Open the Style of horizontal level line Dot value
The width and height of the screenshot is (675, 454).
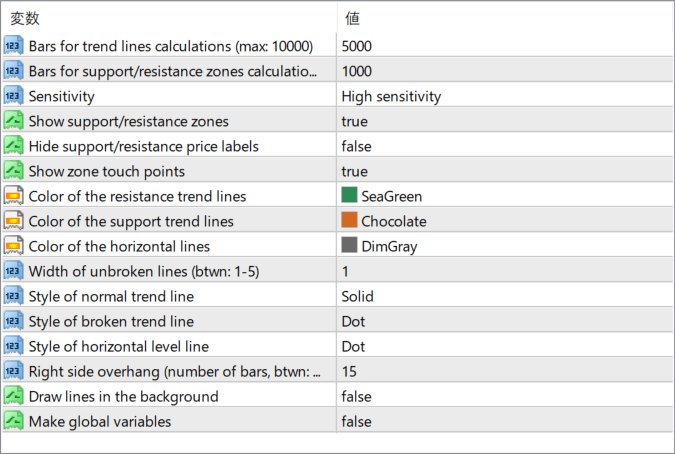tap(353, 346)
